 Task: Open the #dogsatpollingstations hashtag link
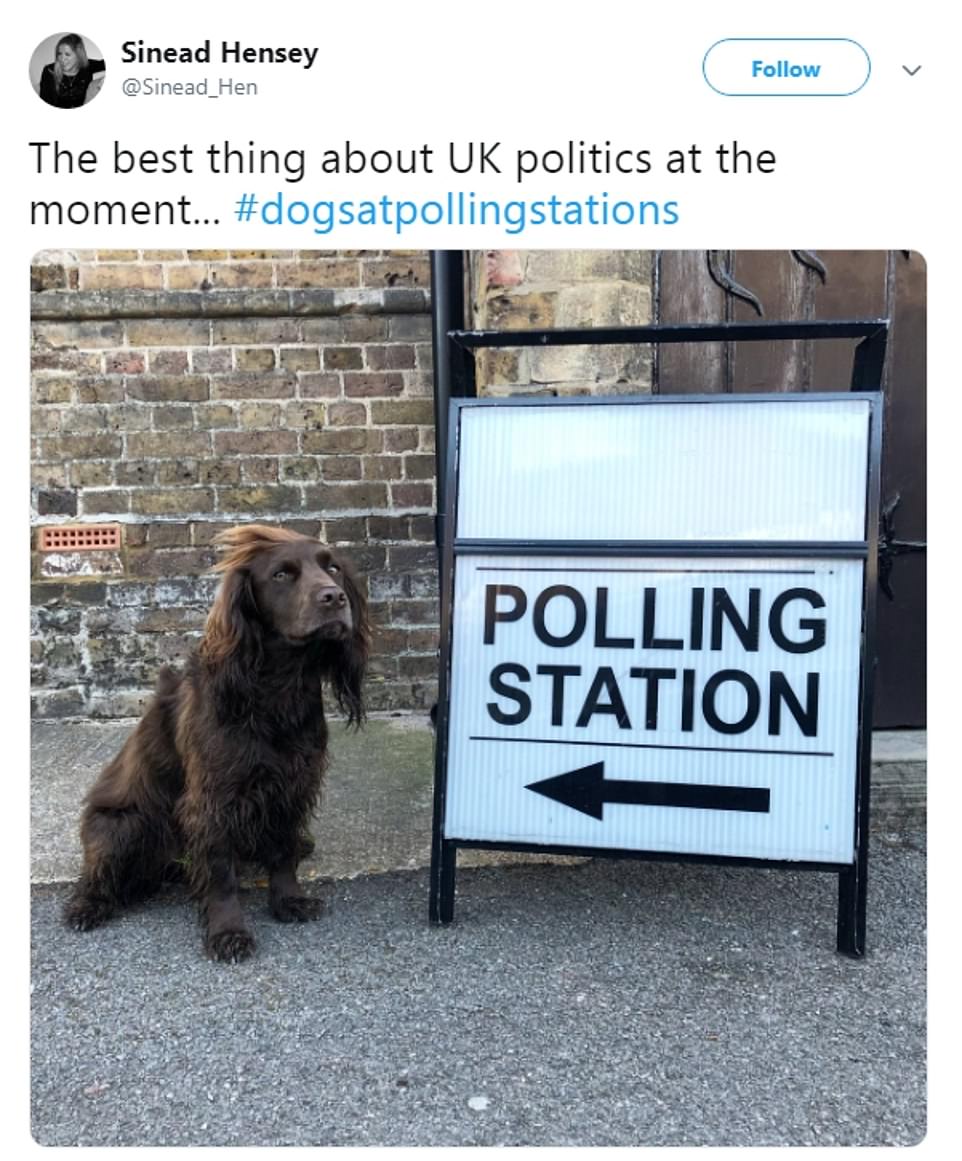(x=456, y=210)
